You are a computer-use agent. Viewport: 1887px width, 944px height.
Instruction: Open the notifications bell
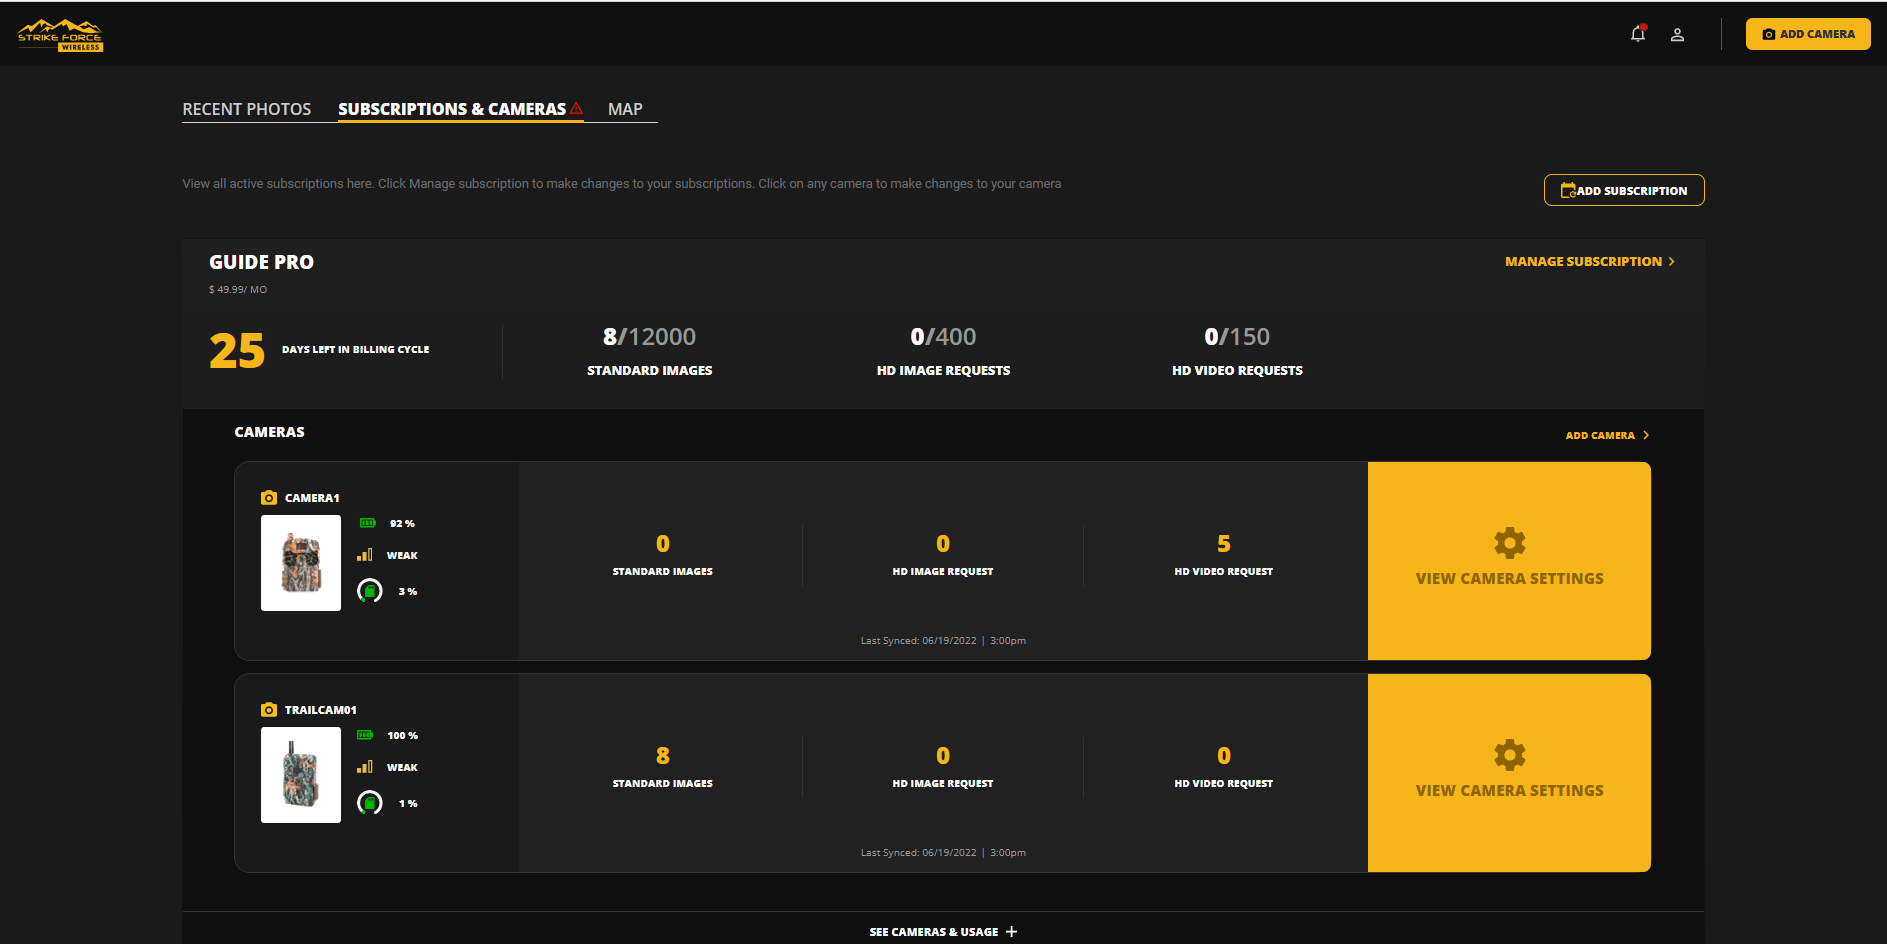click(1637, 34)
